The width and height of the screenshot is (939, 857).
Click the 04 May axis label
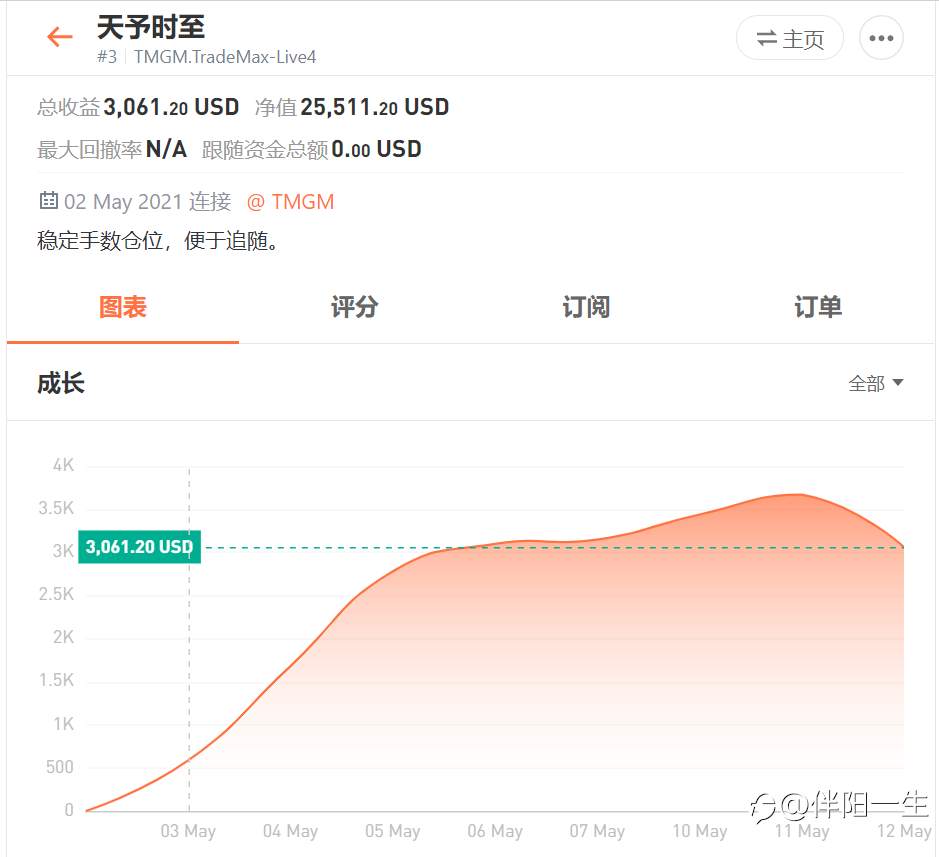pos(290,831)
